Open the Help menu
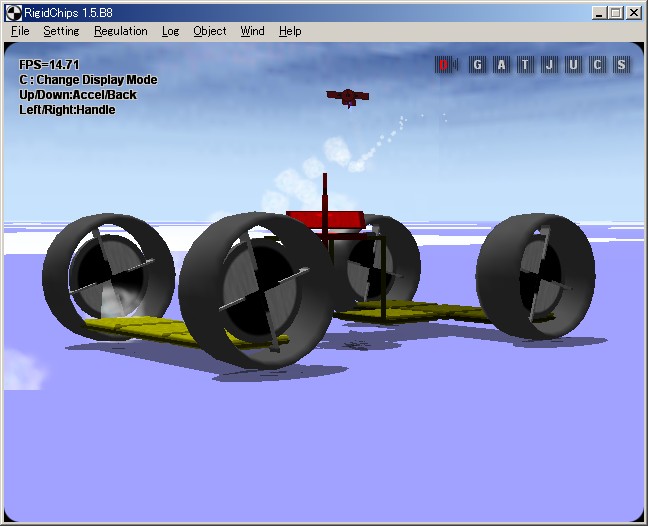Viewport: 648px width, 526px height. tap(290, 31)
